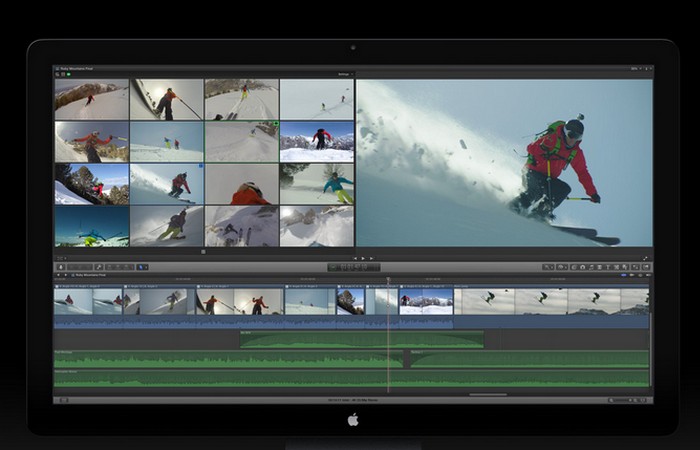Open the angle viewer Settings pop-up menu
The height and width of the screenshot is (450, 700).
[x=343, y=74]
